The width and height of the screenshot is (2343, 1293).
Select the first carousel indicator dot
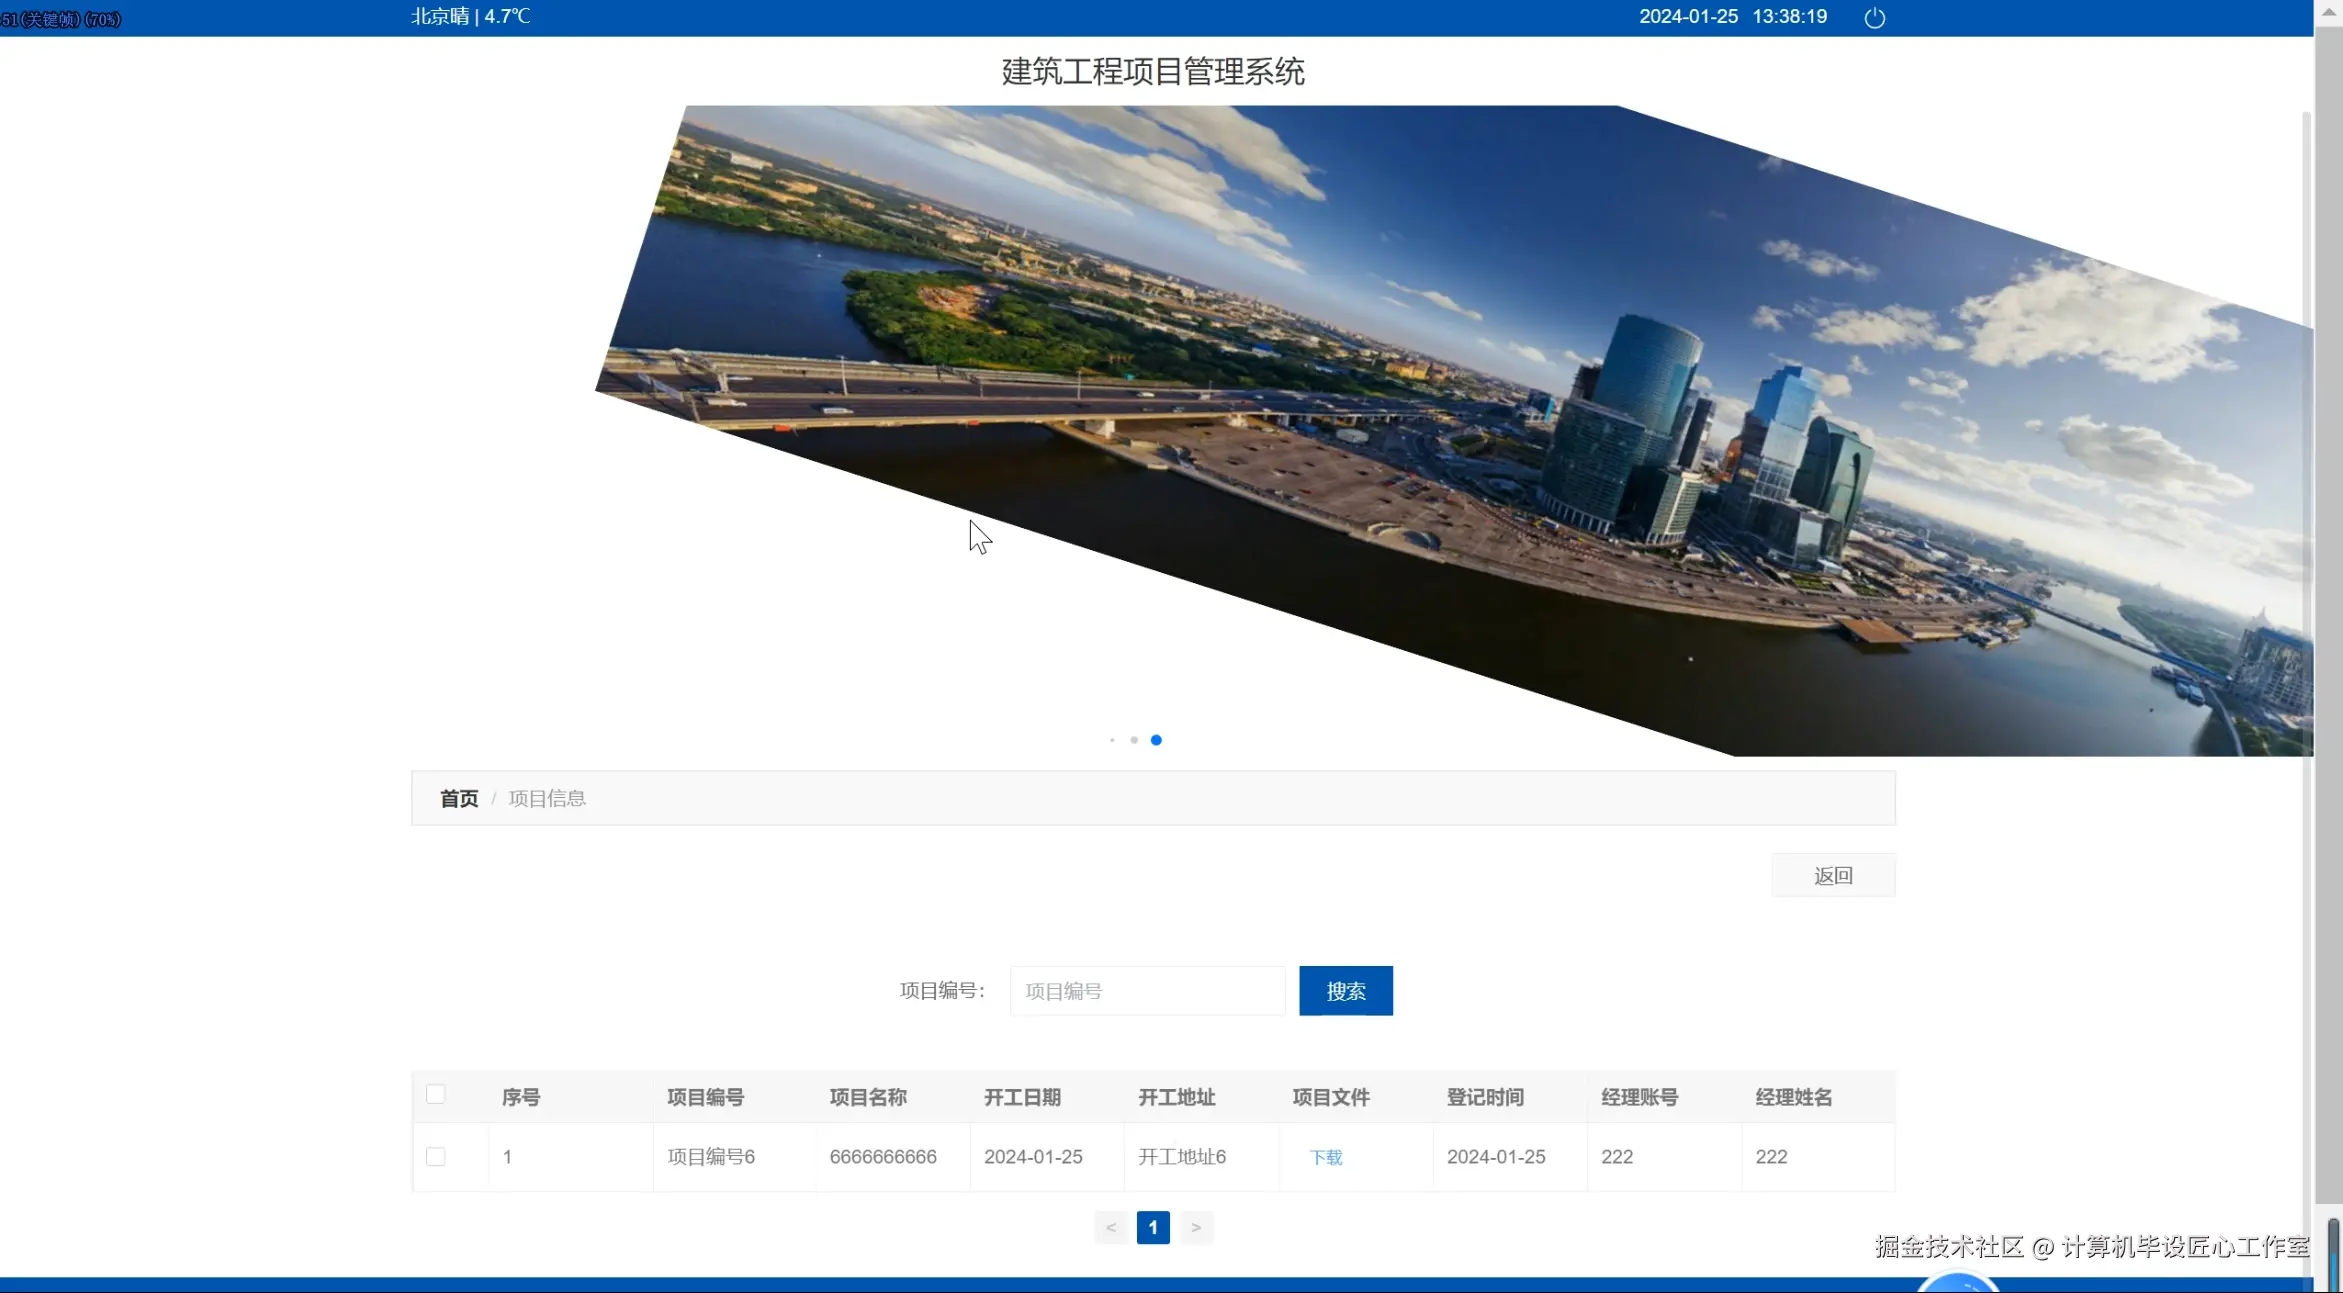click(1112, 740)
